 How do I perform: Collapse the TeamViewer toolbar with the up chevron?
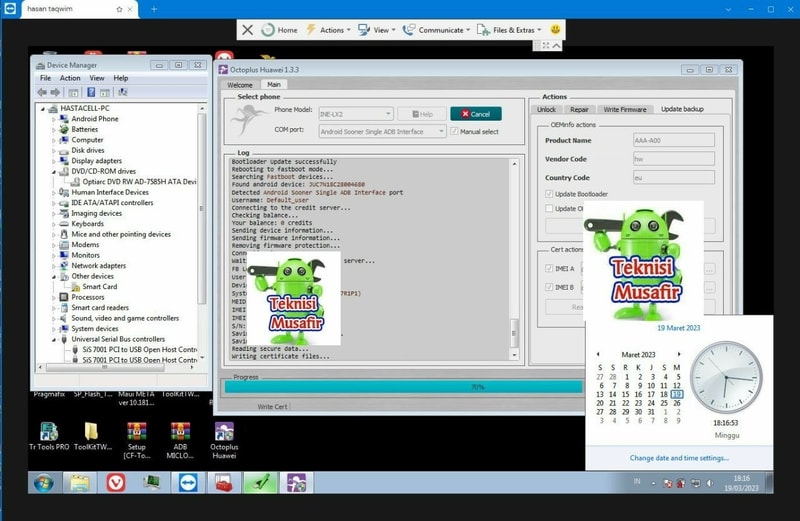557,45
